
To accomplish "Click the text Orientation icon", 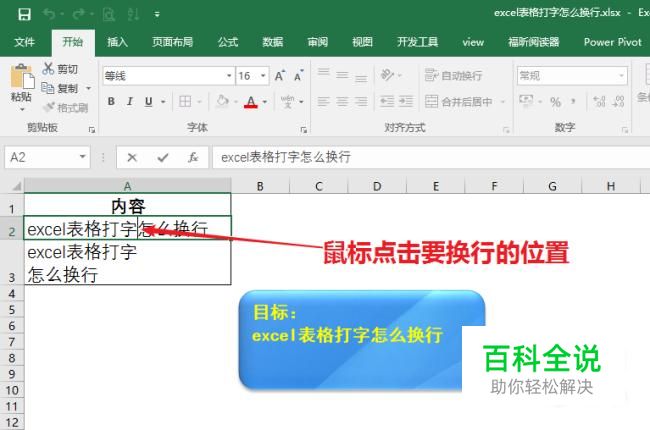I will [387, 75].
